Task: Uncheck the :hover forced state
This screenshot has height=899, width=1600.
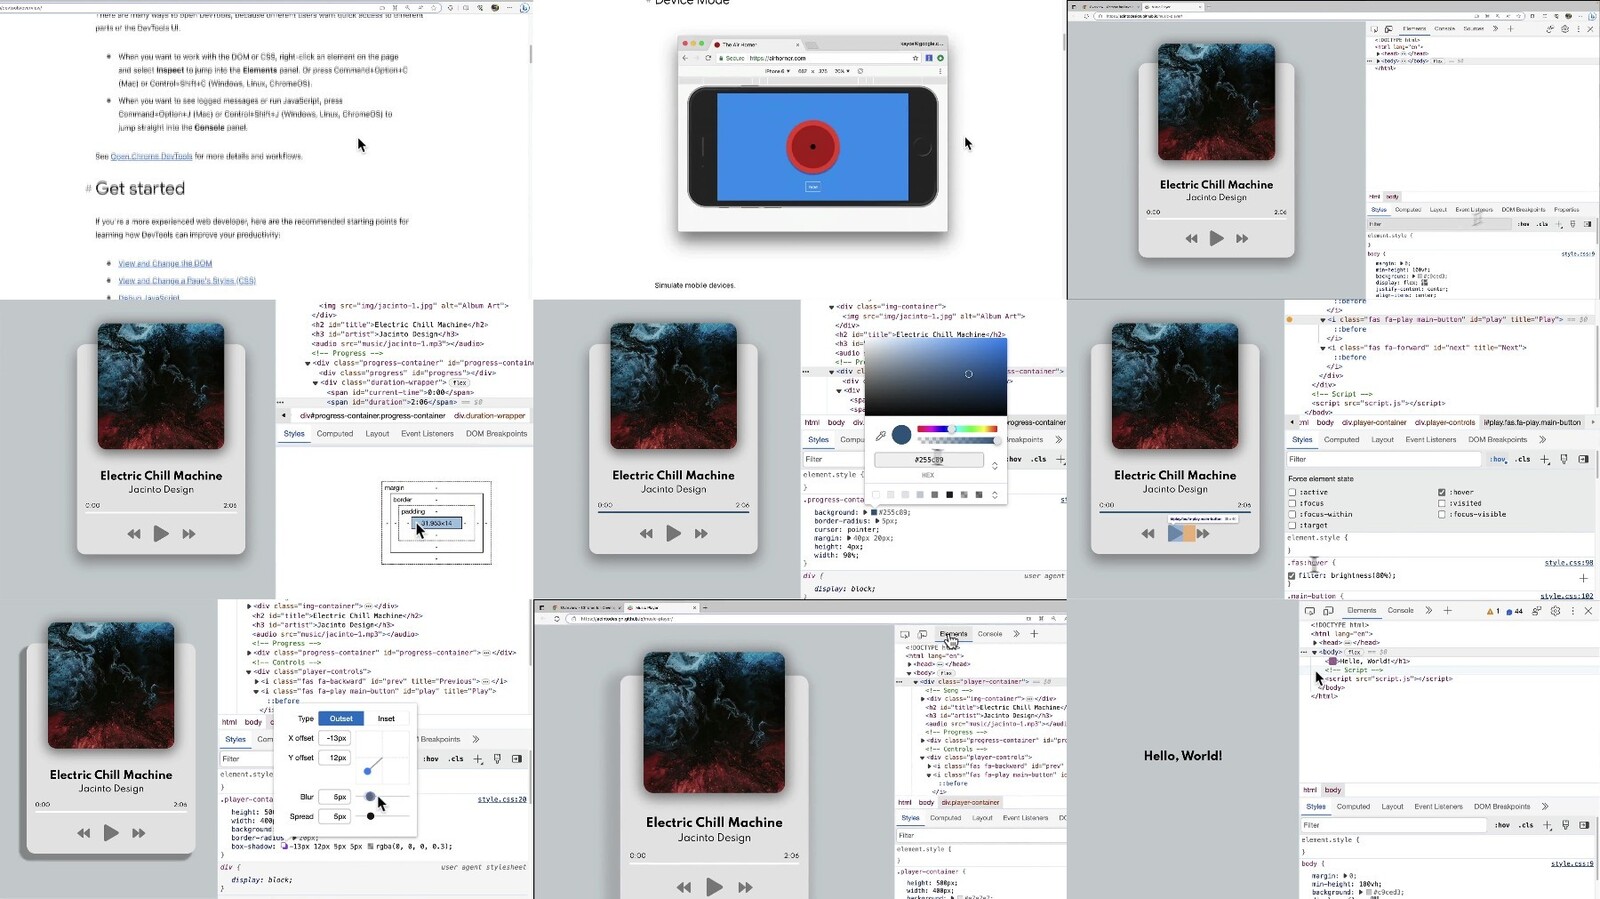Action: tap(1441, 492)
